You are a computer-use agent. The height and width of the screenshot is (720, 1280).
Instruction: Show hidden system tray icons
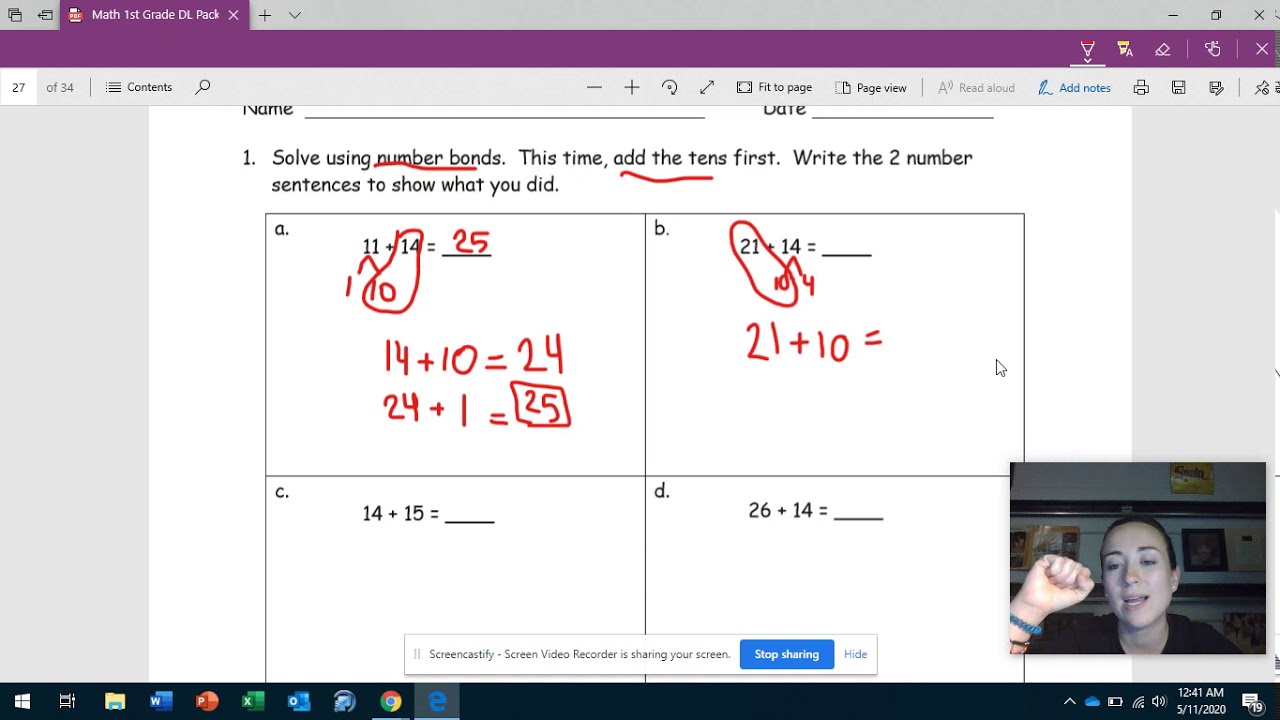pyautogui.click(x=1069, y=701)
